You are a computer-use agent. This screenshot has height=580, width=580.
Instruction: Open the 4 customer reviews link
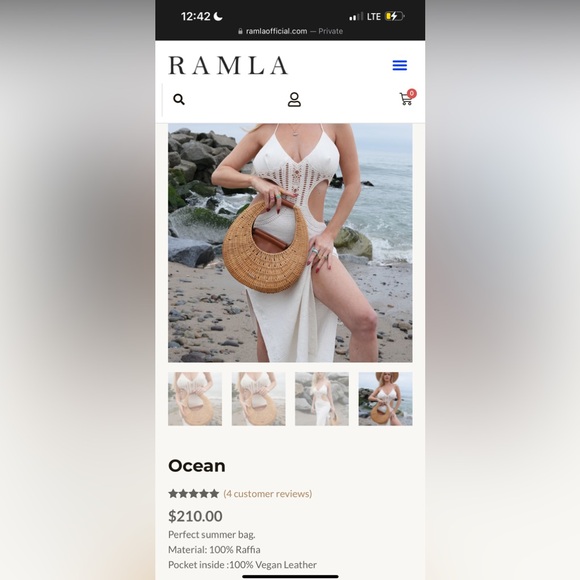coord(268,494)
